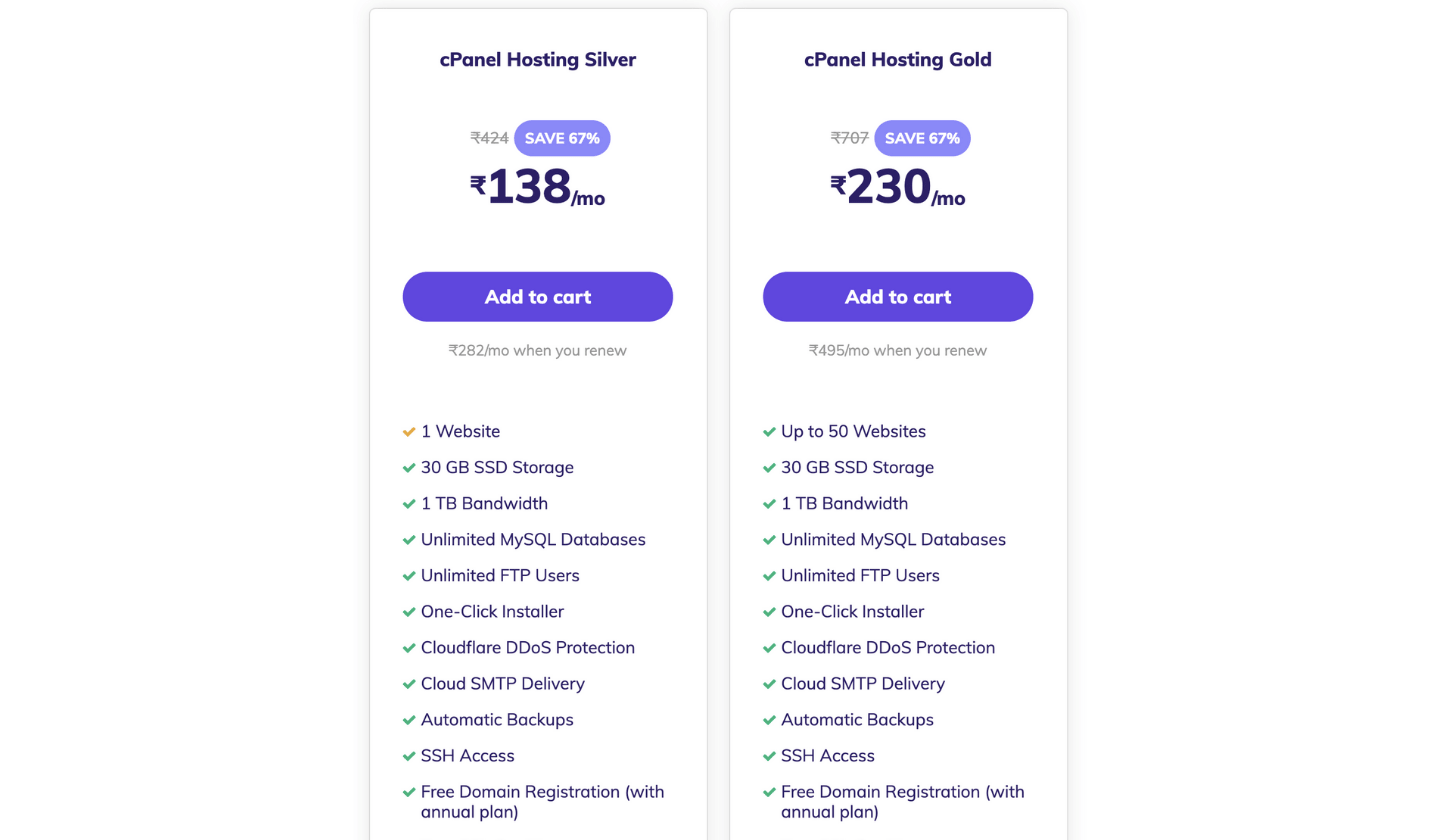Click the checkmark beside Silver Automatic Backups

[x=409, y=720]
